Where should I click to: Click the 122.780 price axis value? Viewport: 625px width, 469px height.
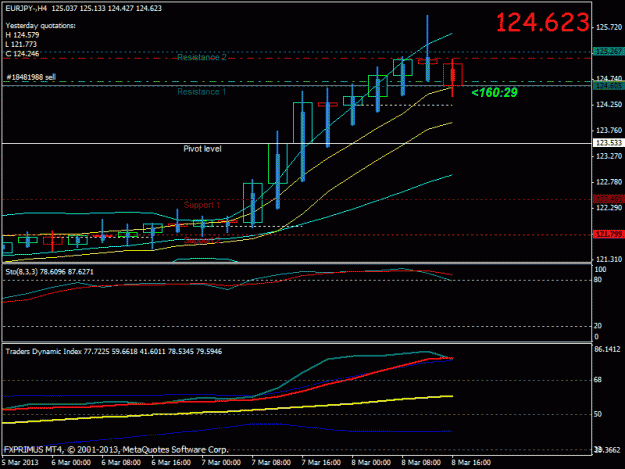click(609, 182)
